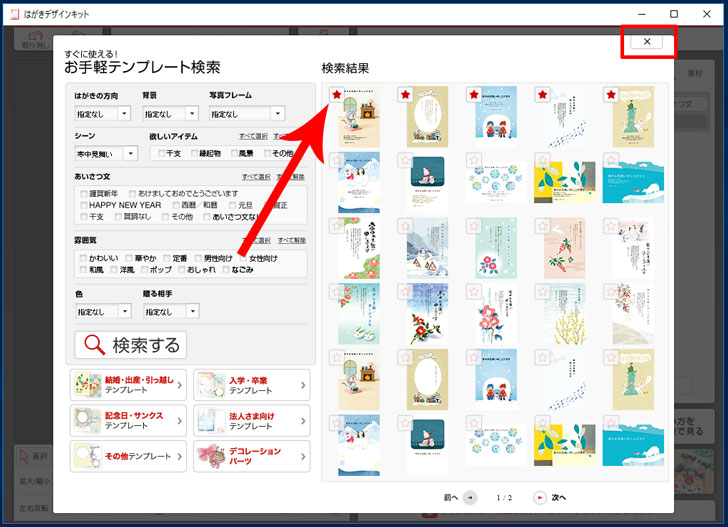Open the はがきの方向 dropdown
The height and width of the screenshot is (527, 728).
coord(103,114)
